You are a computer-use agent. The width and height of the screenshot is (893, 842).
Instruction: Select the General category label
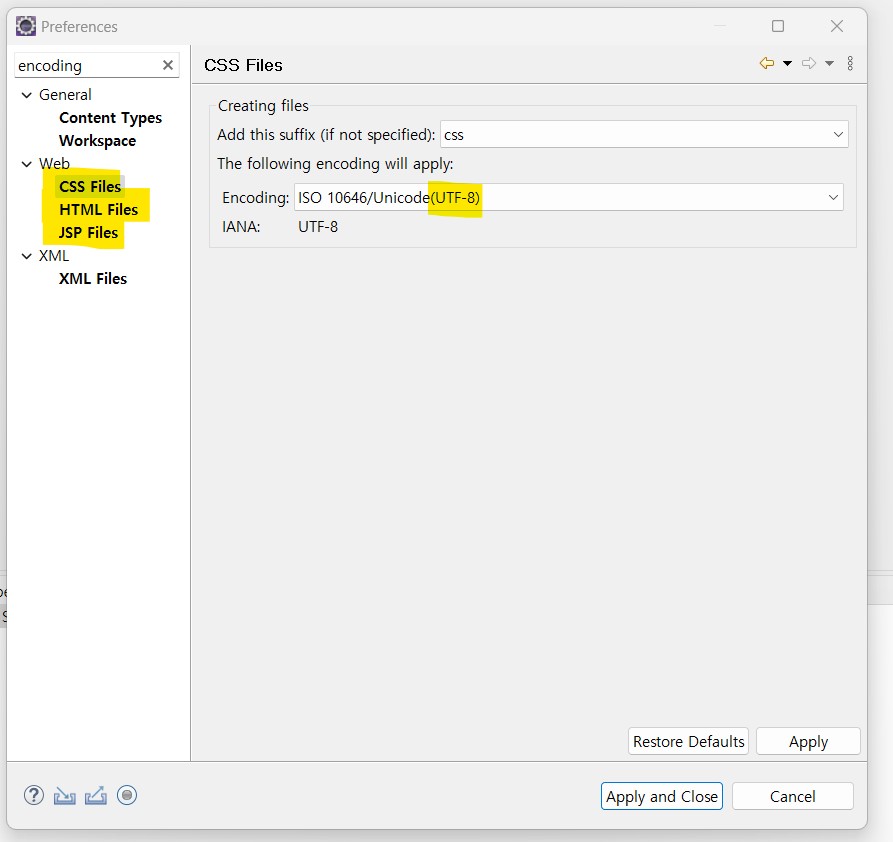click(x=65, y=95)
